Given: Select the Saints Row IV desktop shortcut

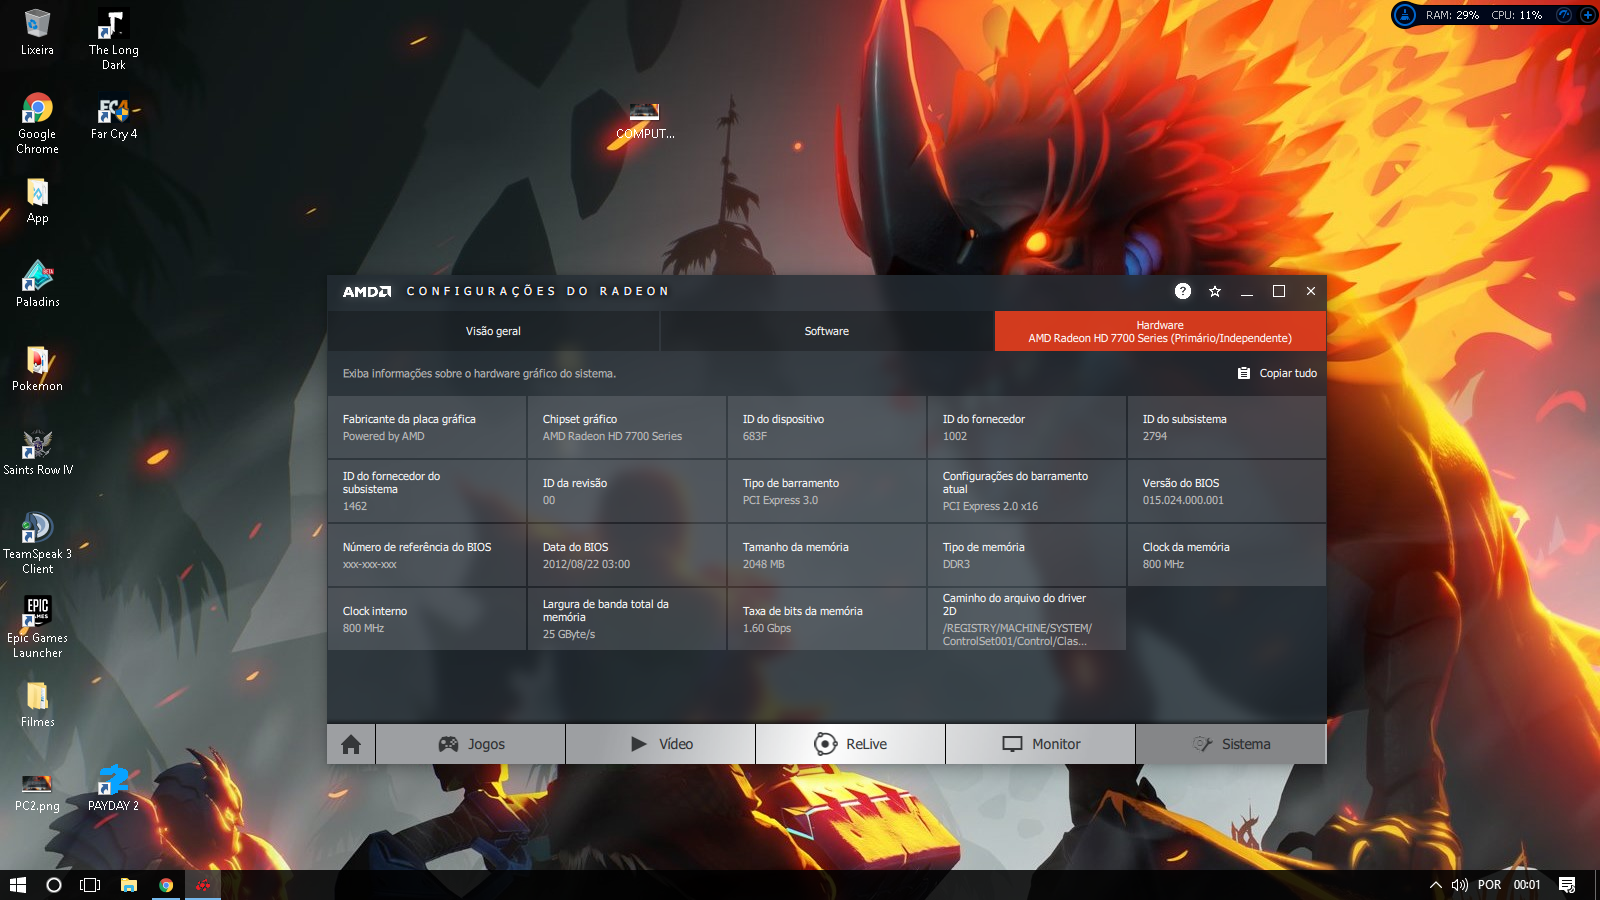Looking at the screenshot, I should pos(37,453).
